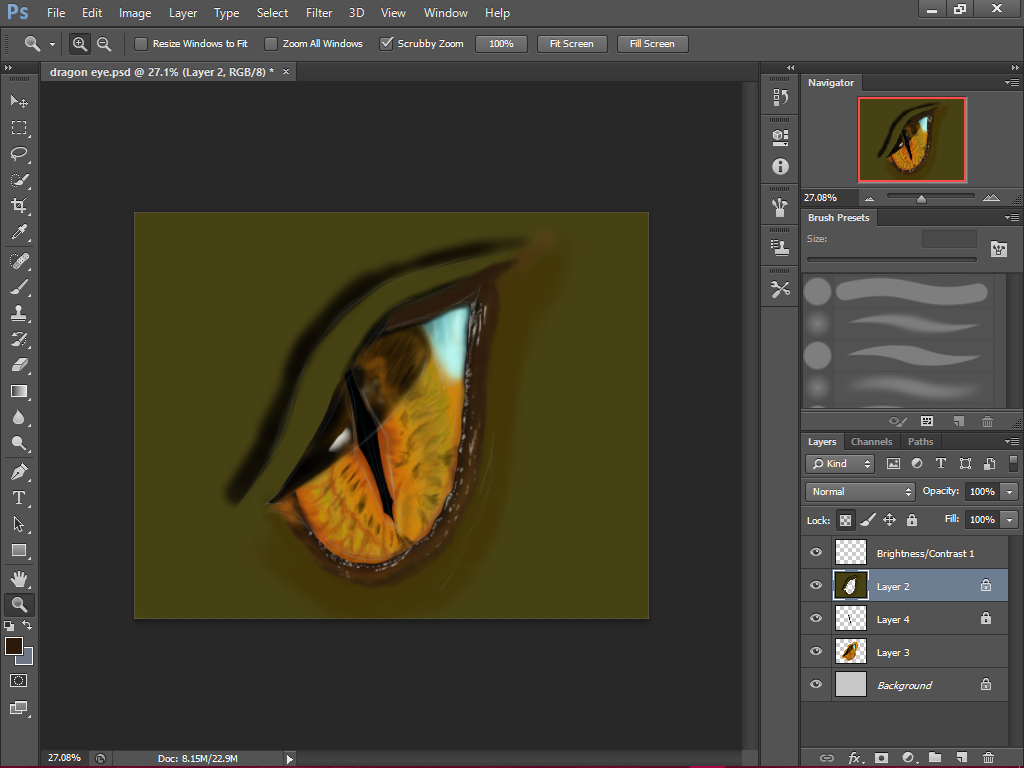The image size is (1024, 768).
Task: Pick the Type tool from the toolbar
Action: pos(20,497)
